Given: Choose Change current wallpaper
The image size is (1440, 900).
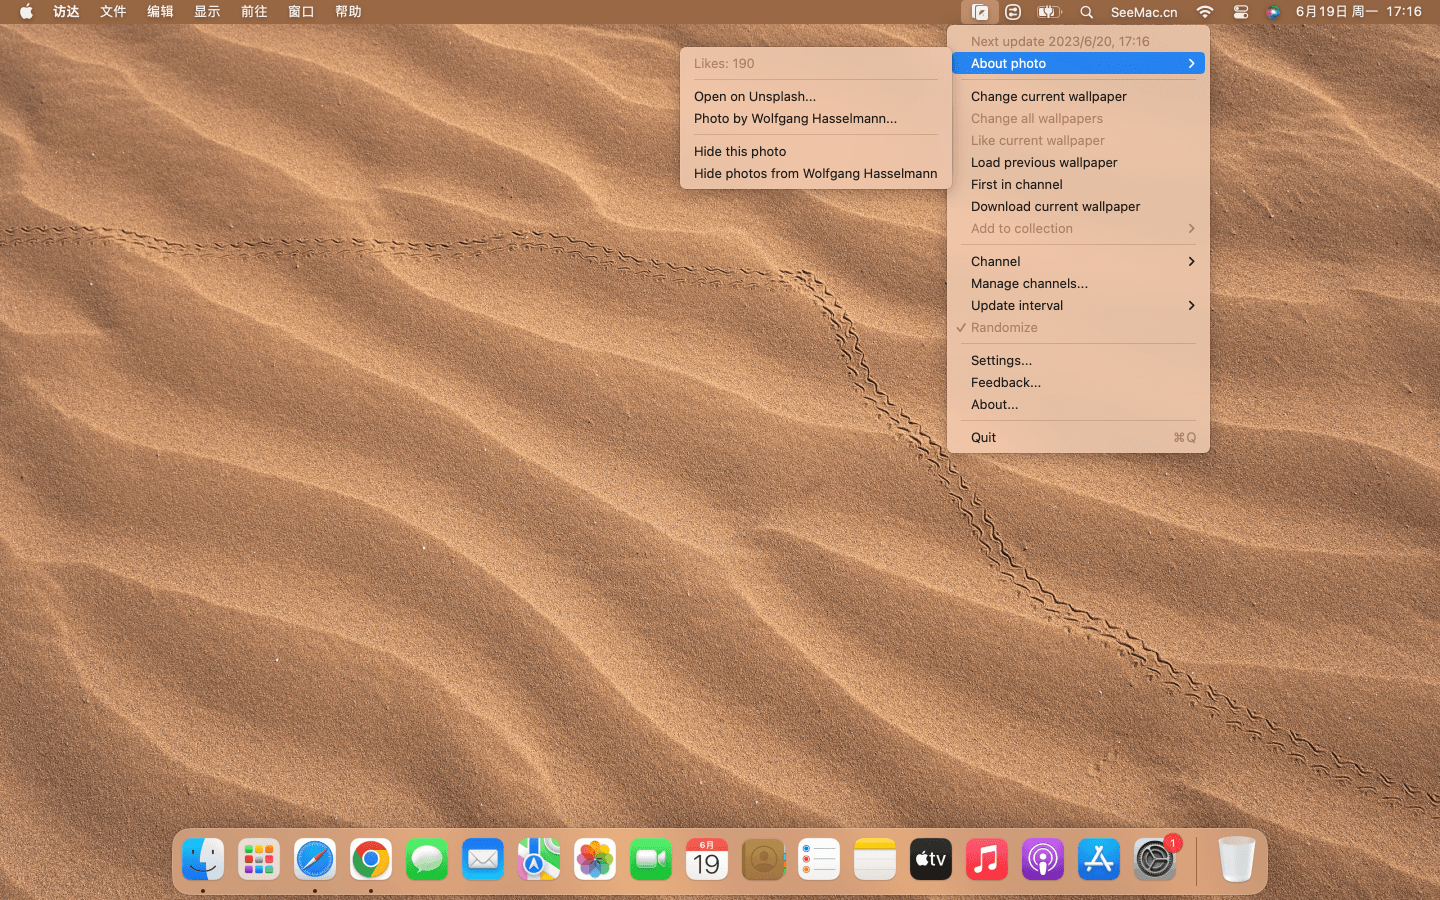Looking at the screenshot, I should pos(1048,97).
